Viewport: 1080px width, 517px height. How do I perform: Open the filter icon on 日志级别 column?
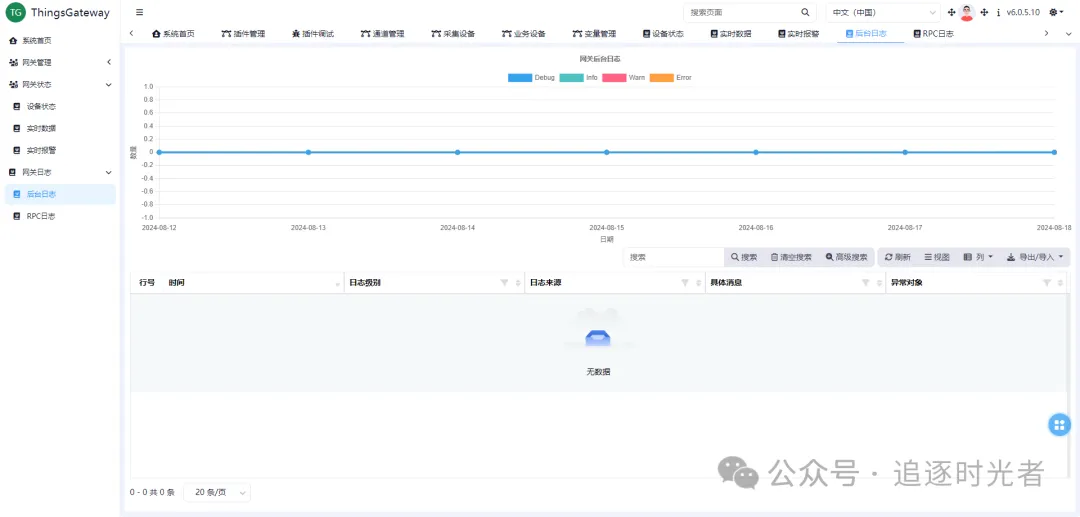click(x=504, y=283)
